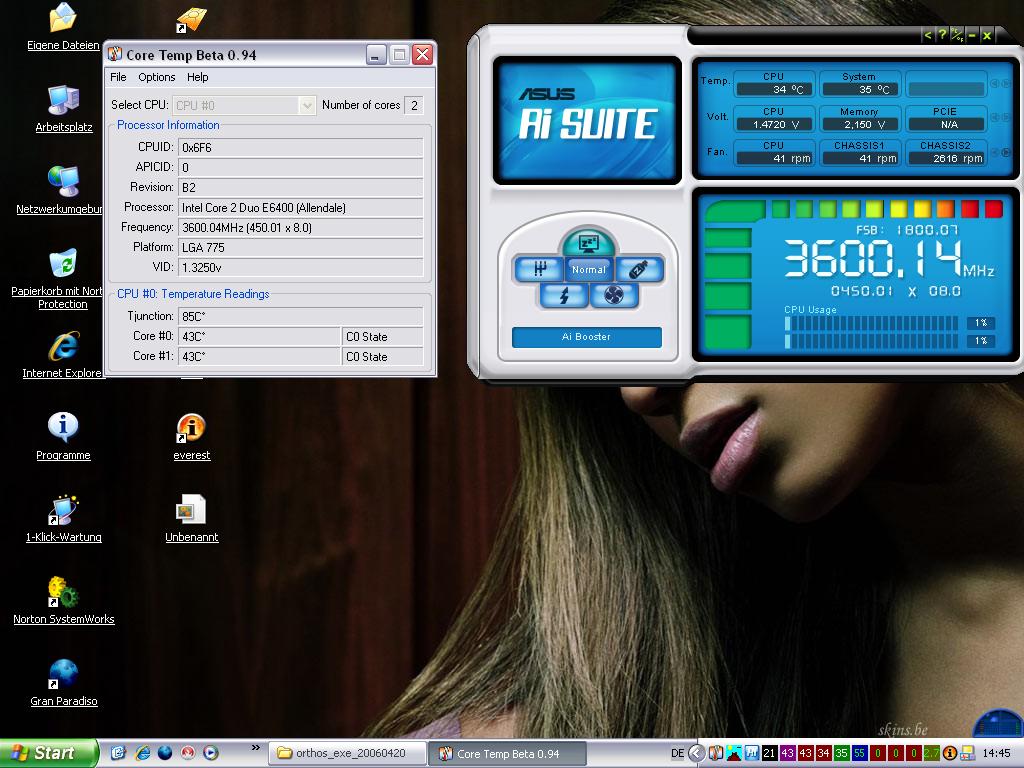Click the Start button
Image resolution: width=1024 pixels, height=768 pixels.
(48, 753)
